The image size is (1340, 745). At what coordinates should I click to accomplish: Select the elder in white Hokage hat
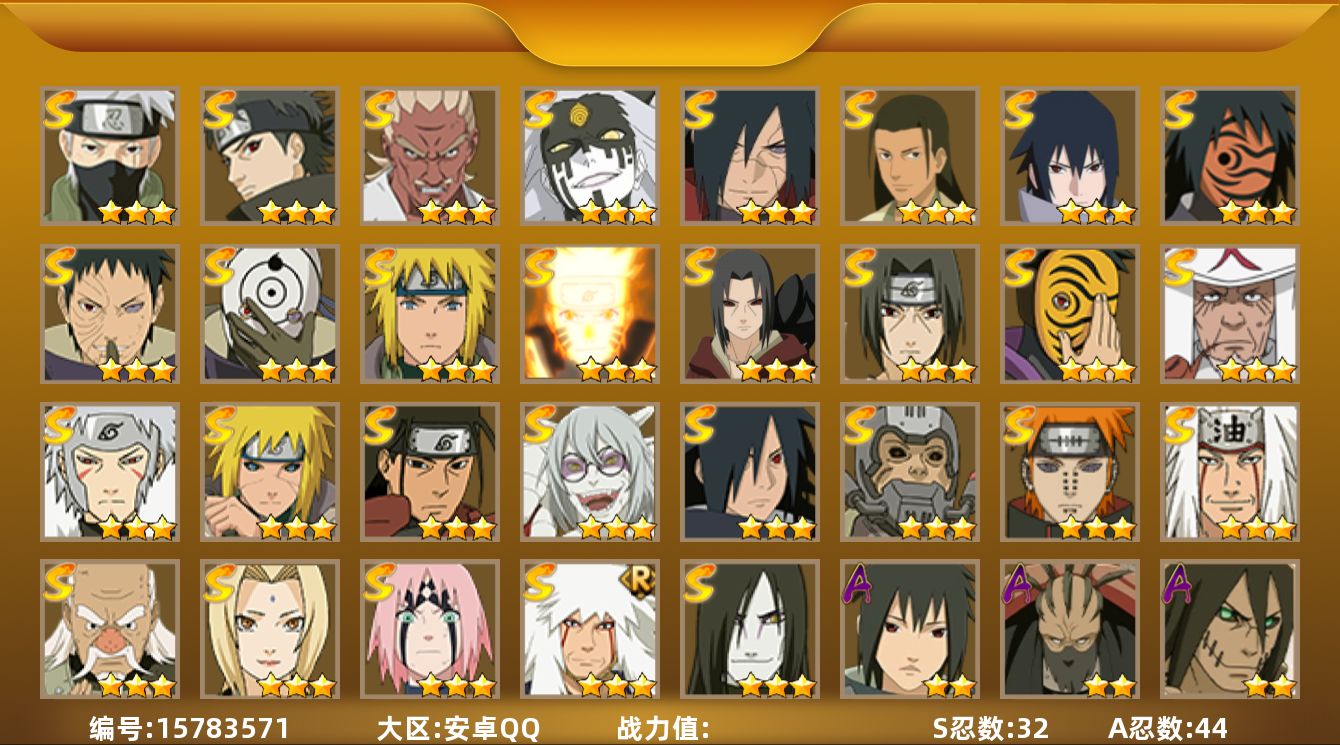click(1229, 314)
